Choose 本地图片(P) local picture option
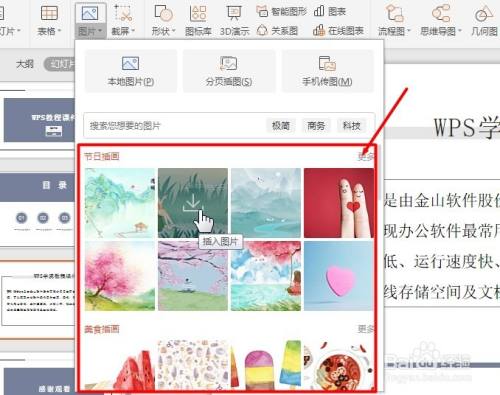500x395 pixels. tap(131, 71)
